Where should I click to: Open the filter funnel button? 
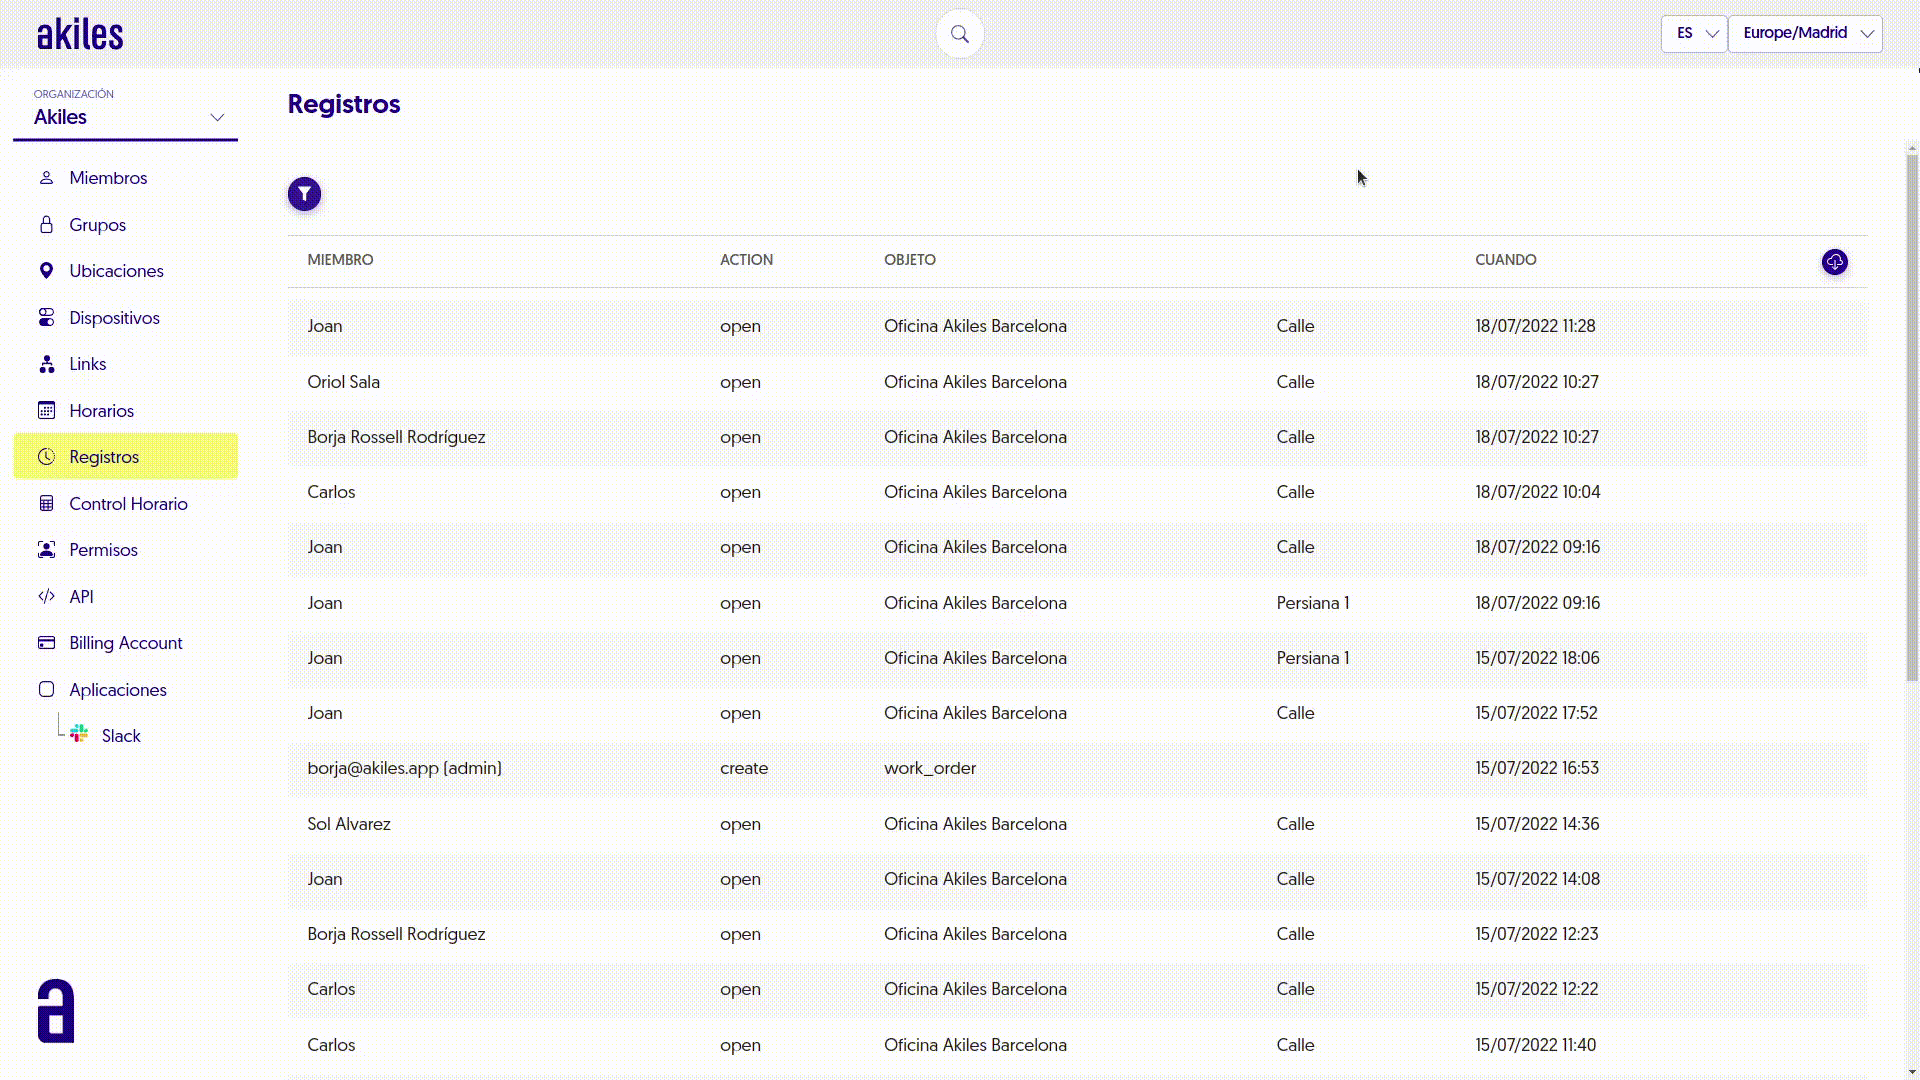(304, 194)
